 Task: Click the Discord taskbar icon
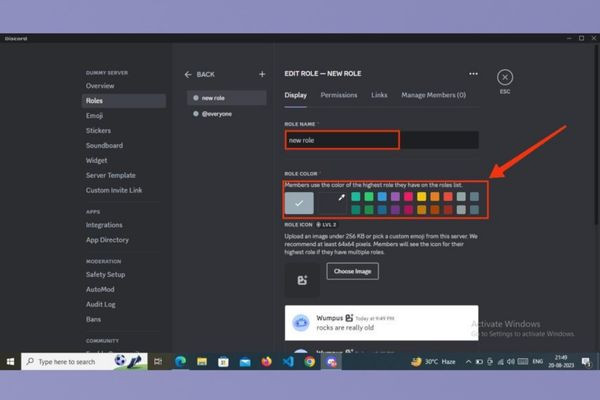[331, 361]
